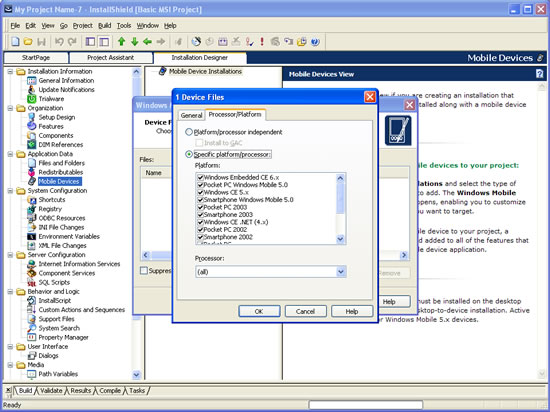Open the Project menu
This screenshot has width=550, height=412.
coord(82,26)
